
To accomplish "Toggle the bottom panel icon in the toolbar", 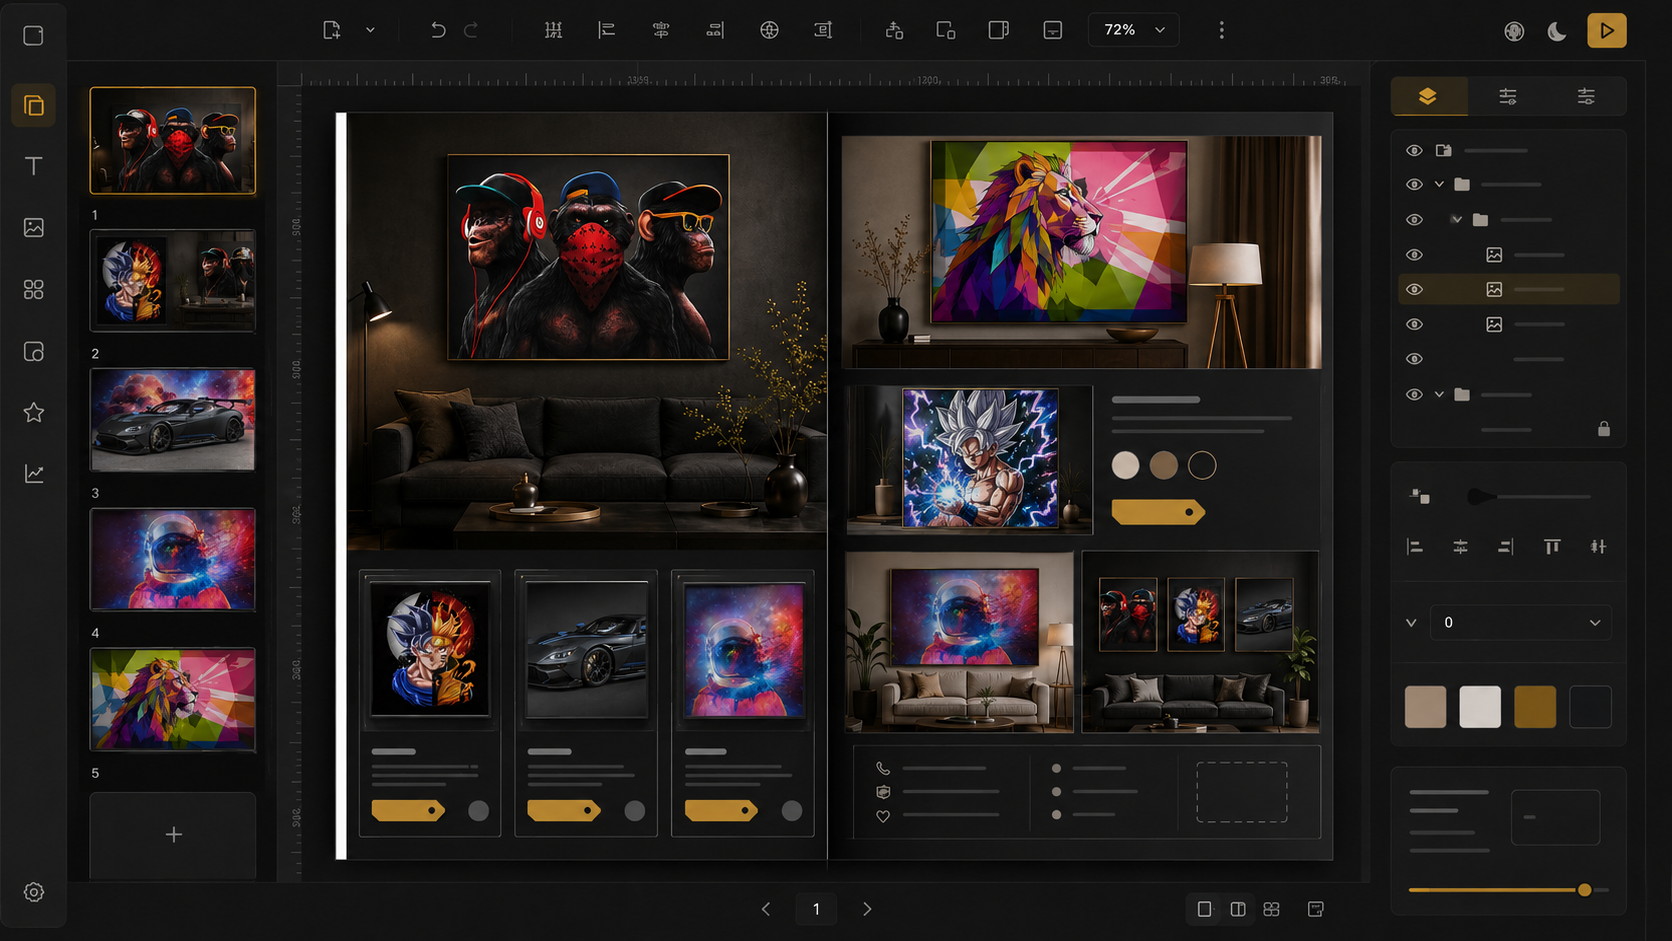I will [x=1053, y=30].
